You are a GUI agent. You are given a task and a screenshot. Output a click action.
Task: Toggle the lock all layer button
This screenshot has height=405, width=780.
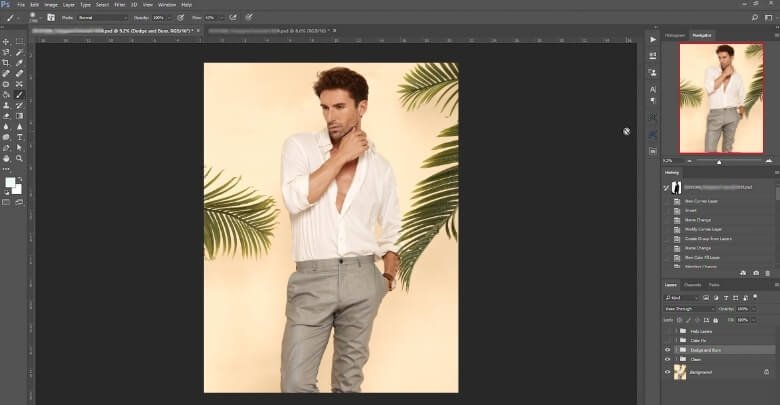coord(716,320)
